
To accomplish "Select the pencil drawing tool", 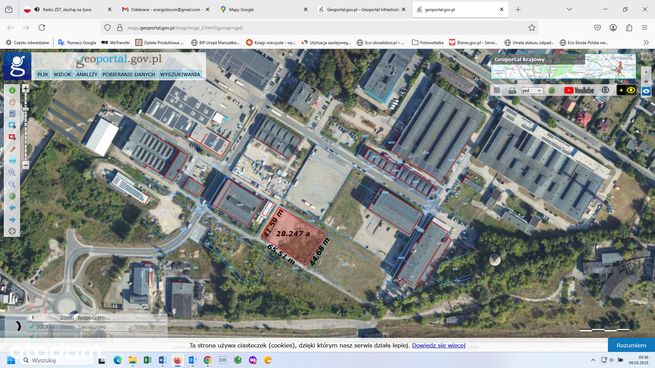I will click(x=12, y=149).
